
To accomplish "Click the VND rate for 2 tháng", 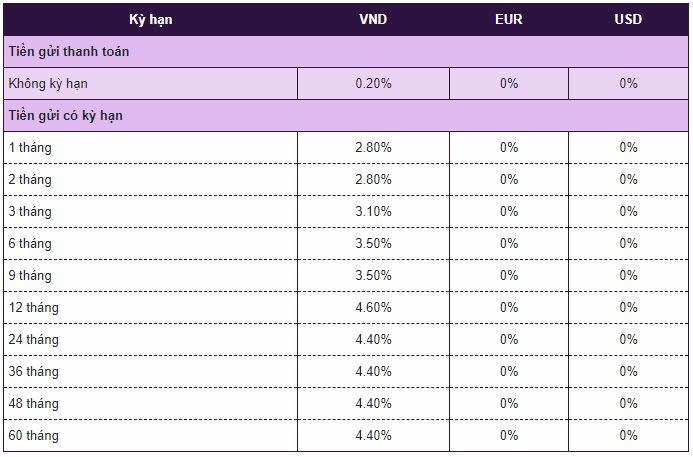I will click(373, 179).
